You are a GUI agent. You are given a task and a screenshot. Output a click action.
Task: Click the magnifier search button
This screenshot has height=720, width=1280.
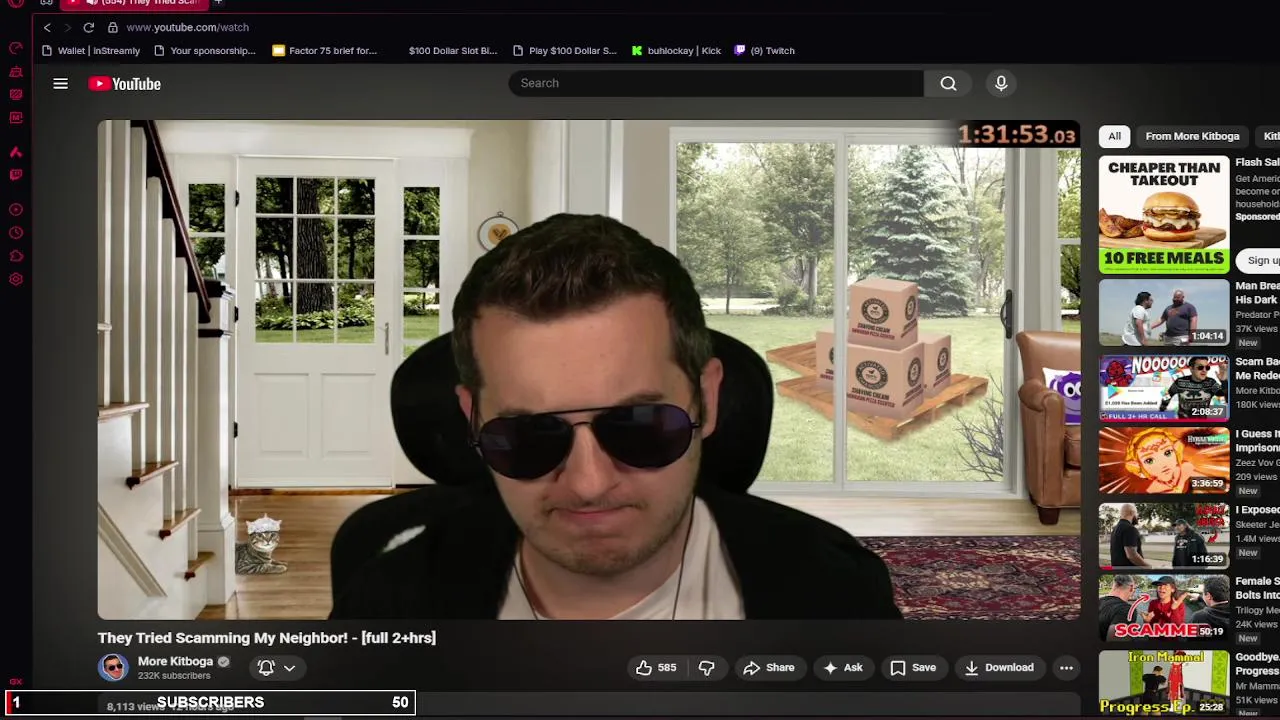tap(948, 84)
